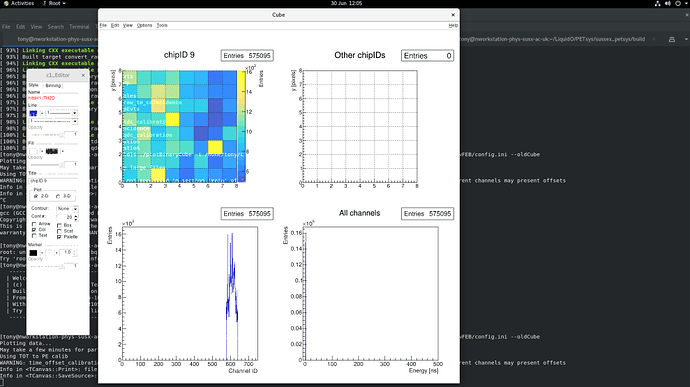This screenshot has height=387, width=690.
Task: Click the Title field containing chipID 9
Action: pos(53,181)
